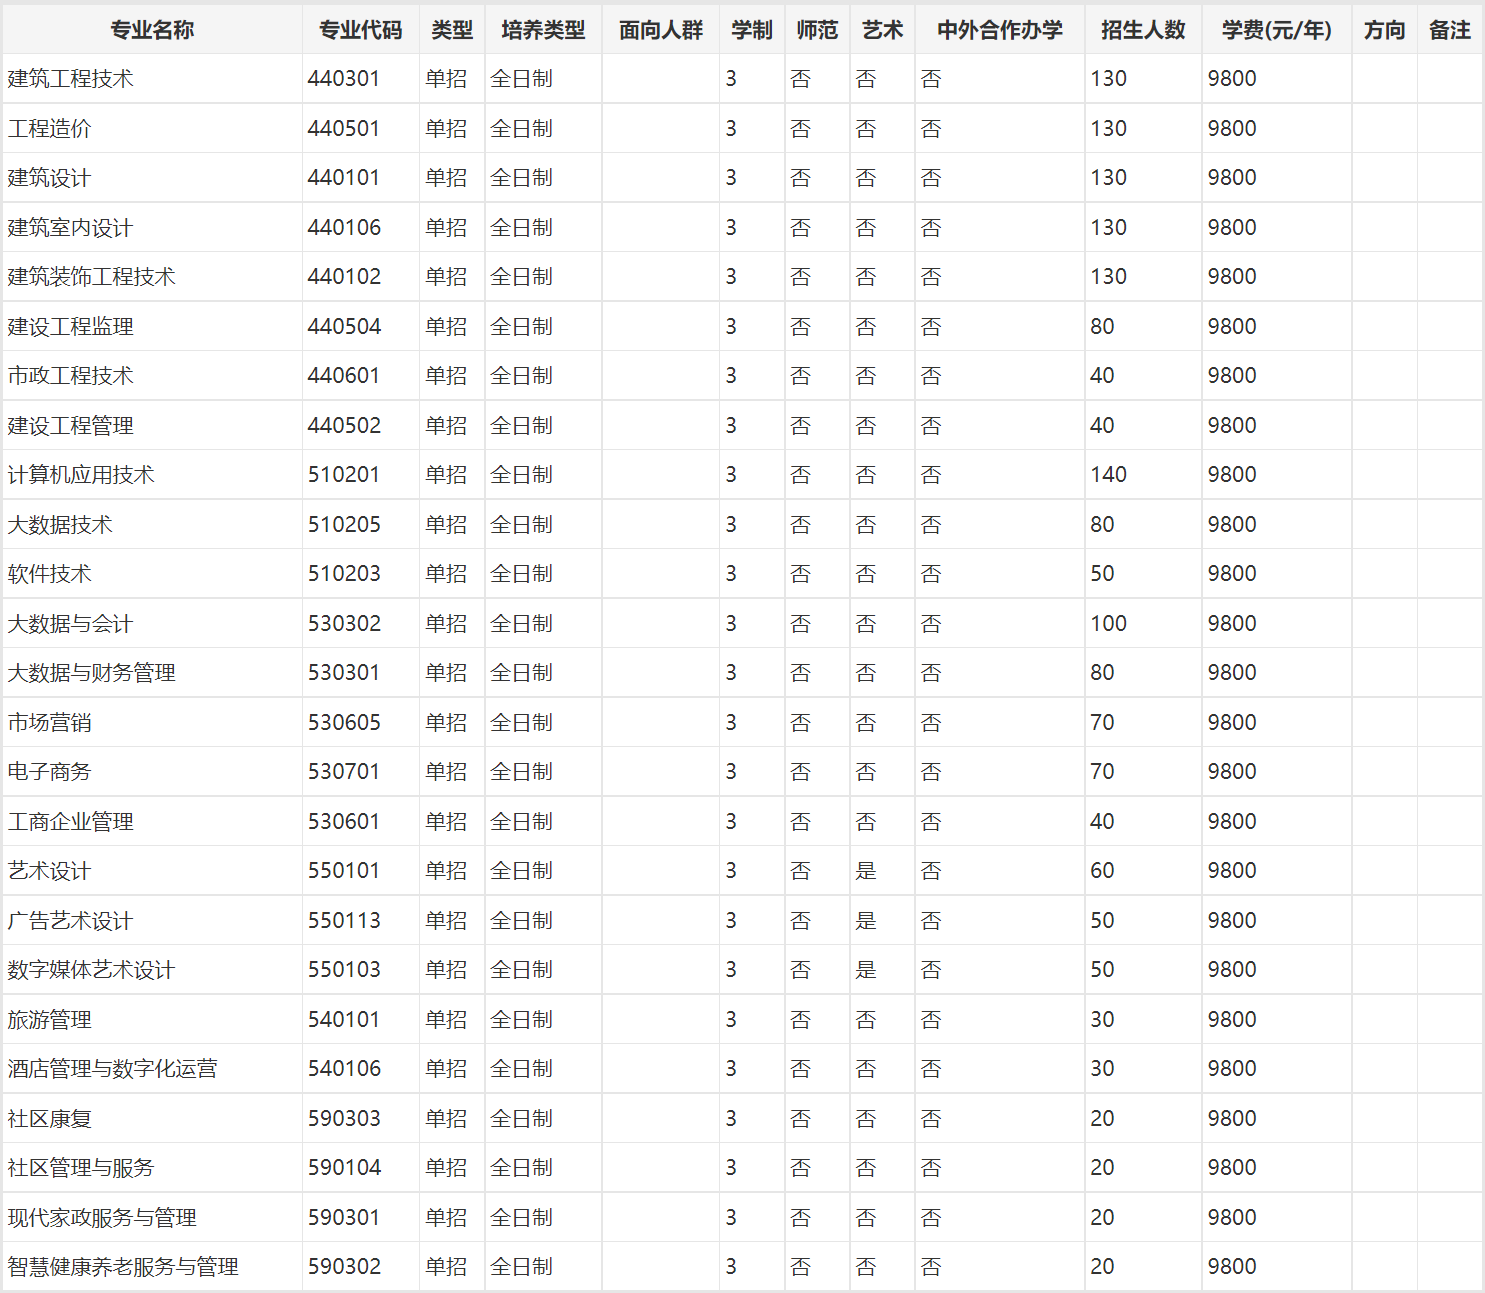Click enrollment number 140 for 计算机应用技术
The height and width of the screenshot is (1293, 1485).
tap(1108, 475)
